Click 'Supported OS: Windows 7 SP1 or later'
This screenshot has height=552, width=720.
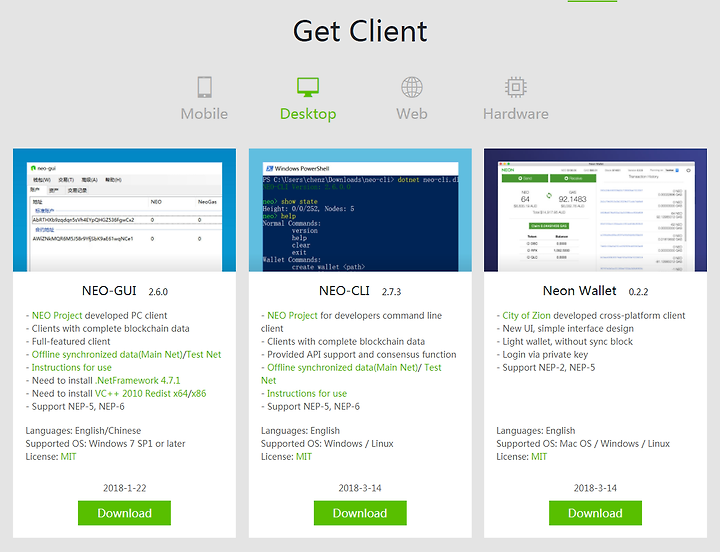(105, 444)
